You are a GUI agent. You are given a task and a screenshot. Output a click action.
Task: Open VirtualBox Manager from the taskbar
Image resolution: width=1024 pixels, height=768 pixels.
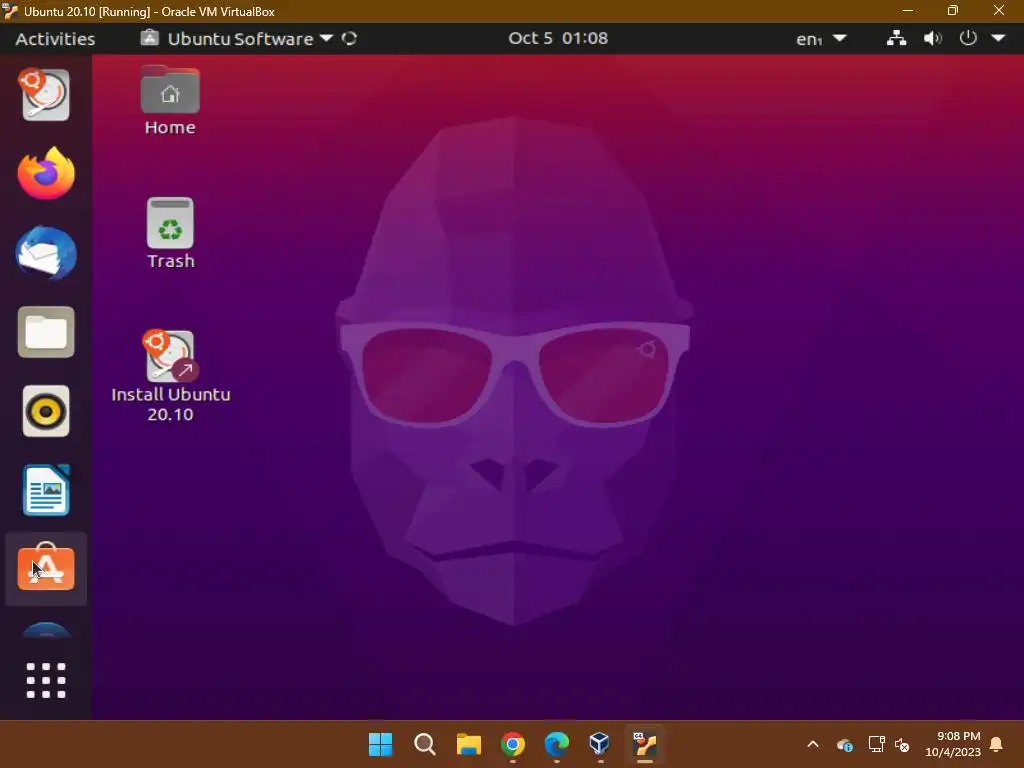[600, 744]
